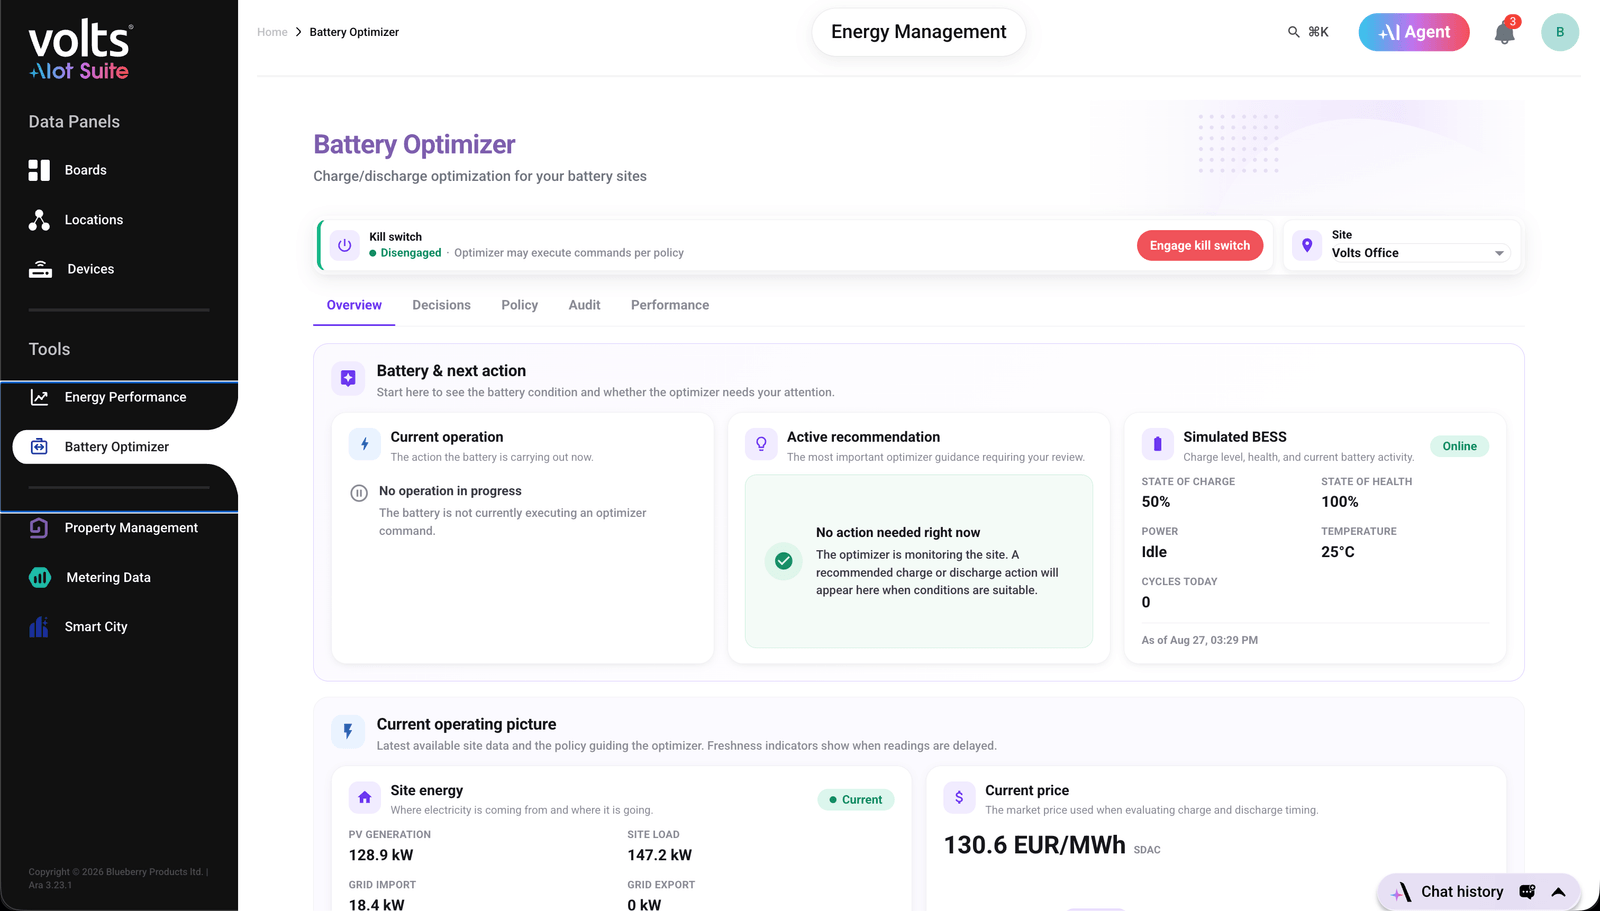
Task: Select Battery Optimizer in the sidebar
Action: click(x=125, y=447)
